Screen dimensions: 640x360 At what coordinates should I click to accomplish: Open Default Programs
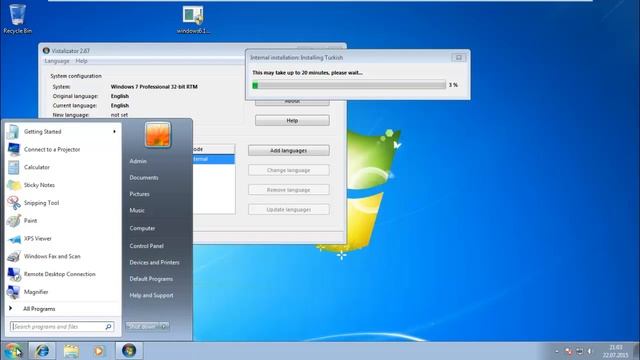151,279
